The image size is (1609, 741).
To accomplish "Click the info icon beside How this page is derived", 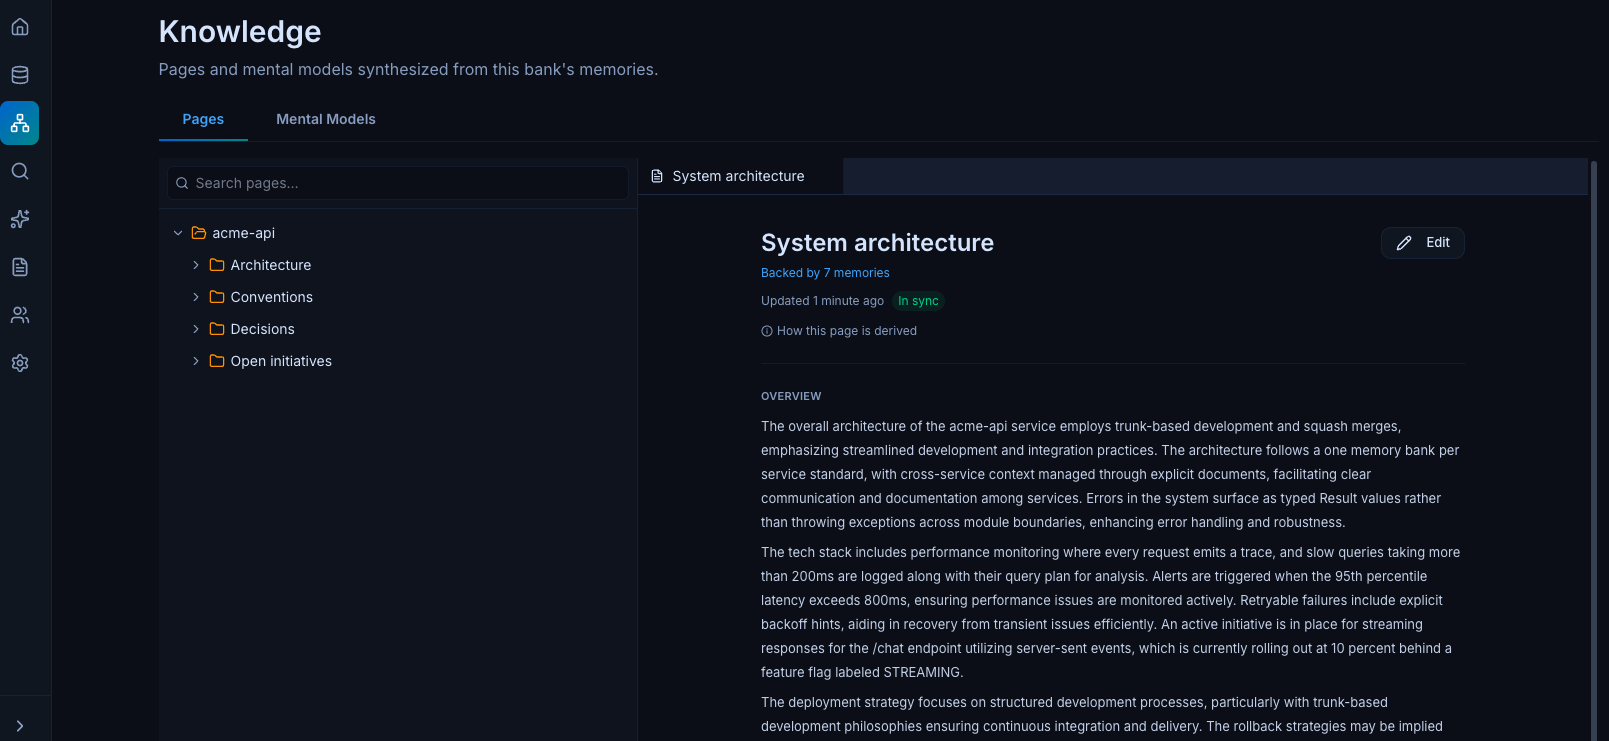I will pos(767,331).
